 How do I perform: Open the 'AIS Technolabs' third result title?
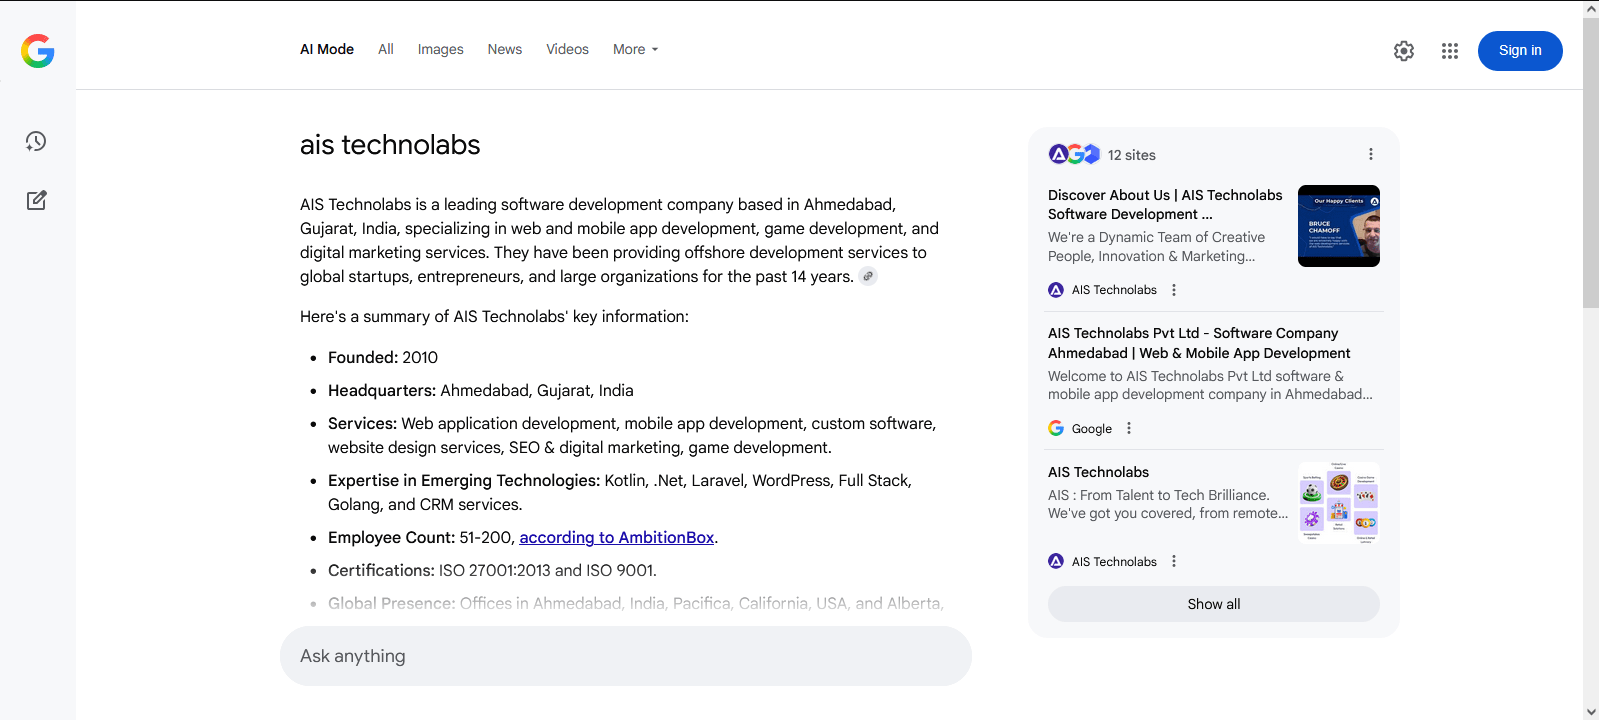[1098, 472]
